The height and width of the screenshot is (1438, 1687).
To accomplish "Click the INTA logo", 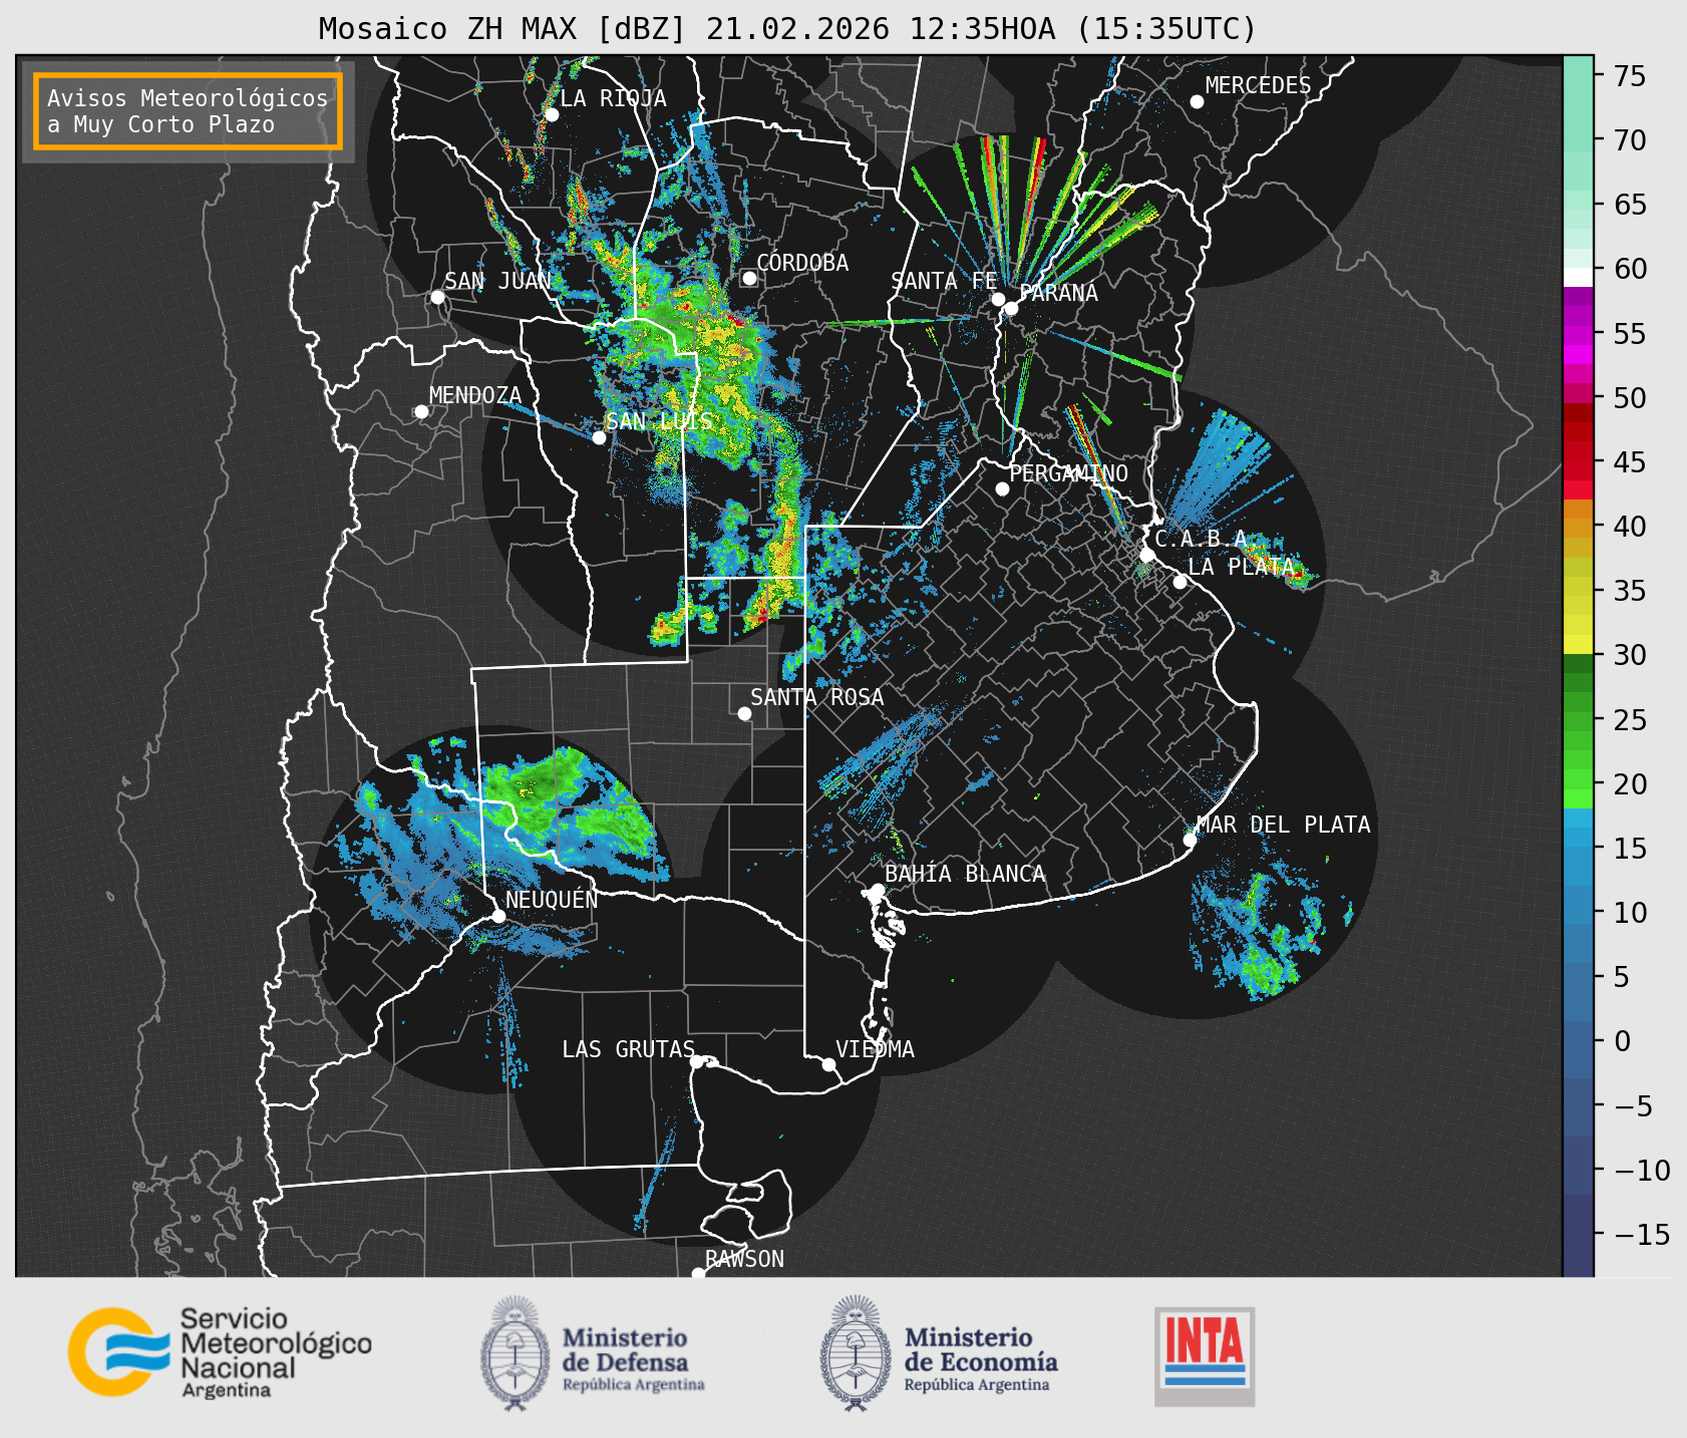I will (1204, 1355).
